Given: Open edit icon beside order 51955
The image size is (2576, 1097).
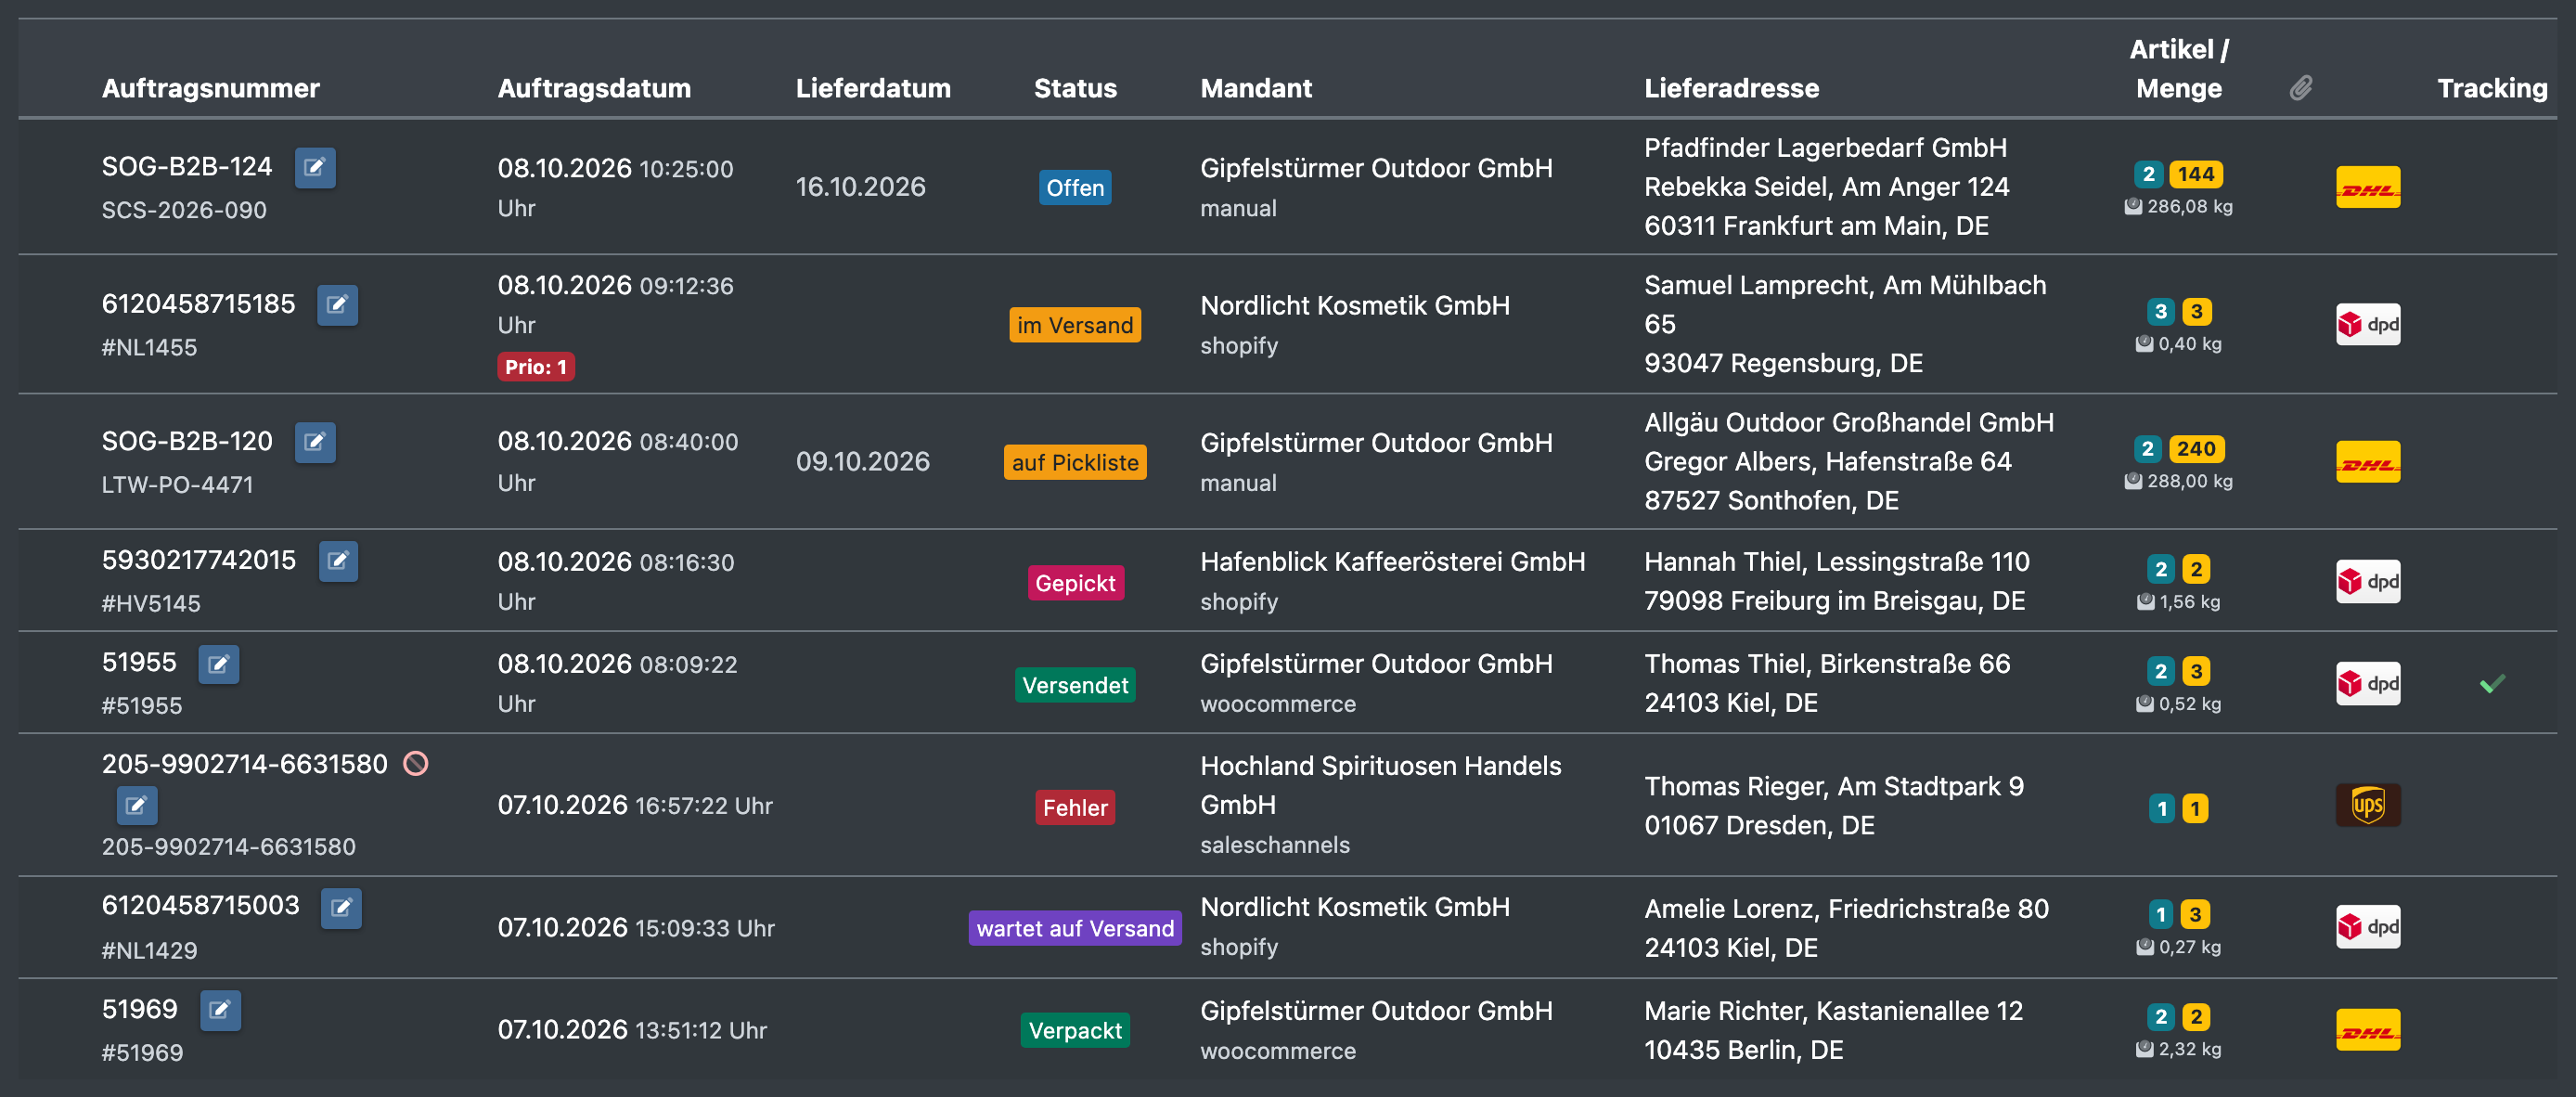Looking at the screenshot, I should [x=219, y=663].
